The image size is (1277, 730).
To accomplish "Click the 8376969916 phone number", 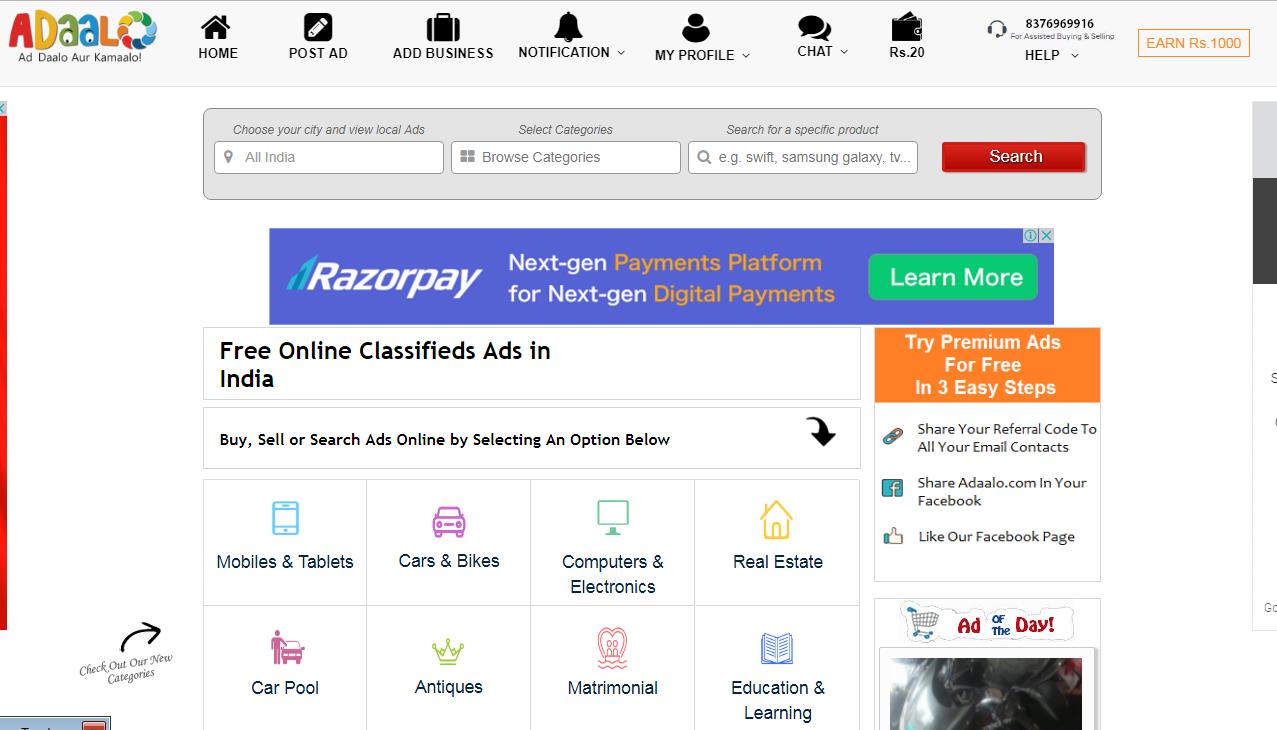I will point(1059,23).
